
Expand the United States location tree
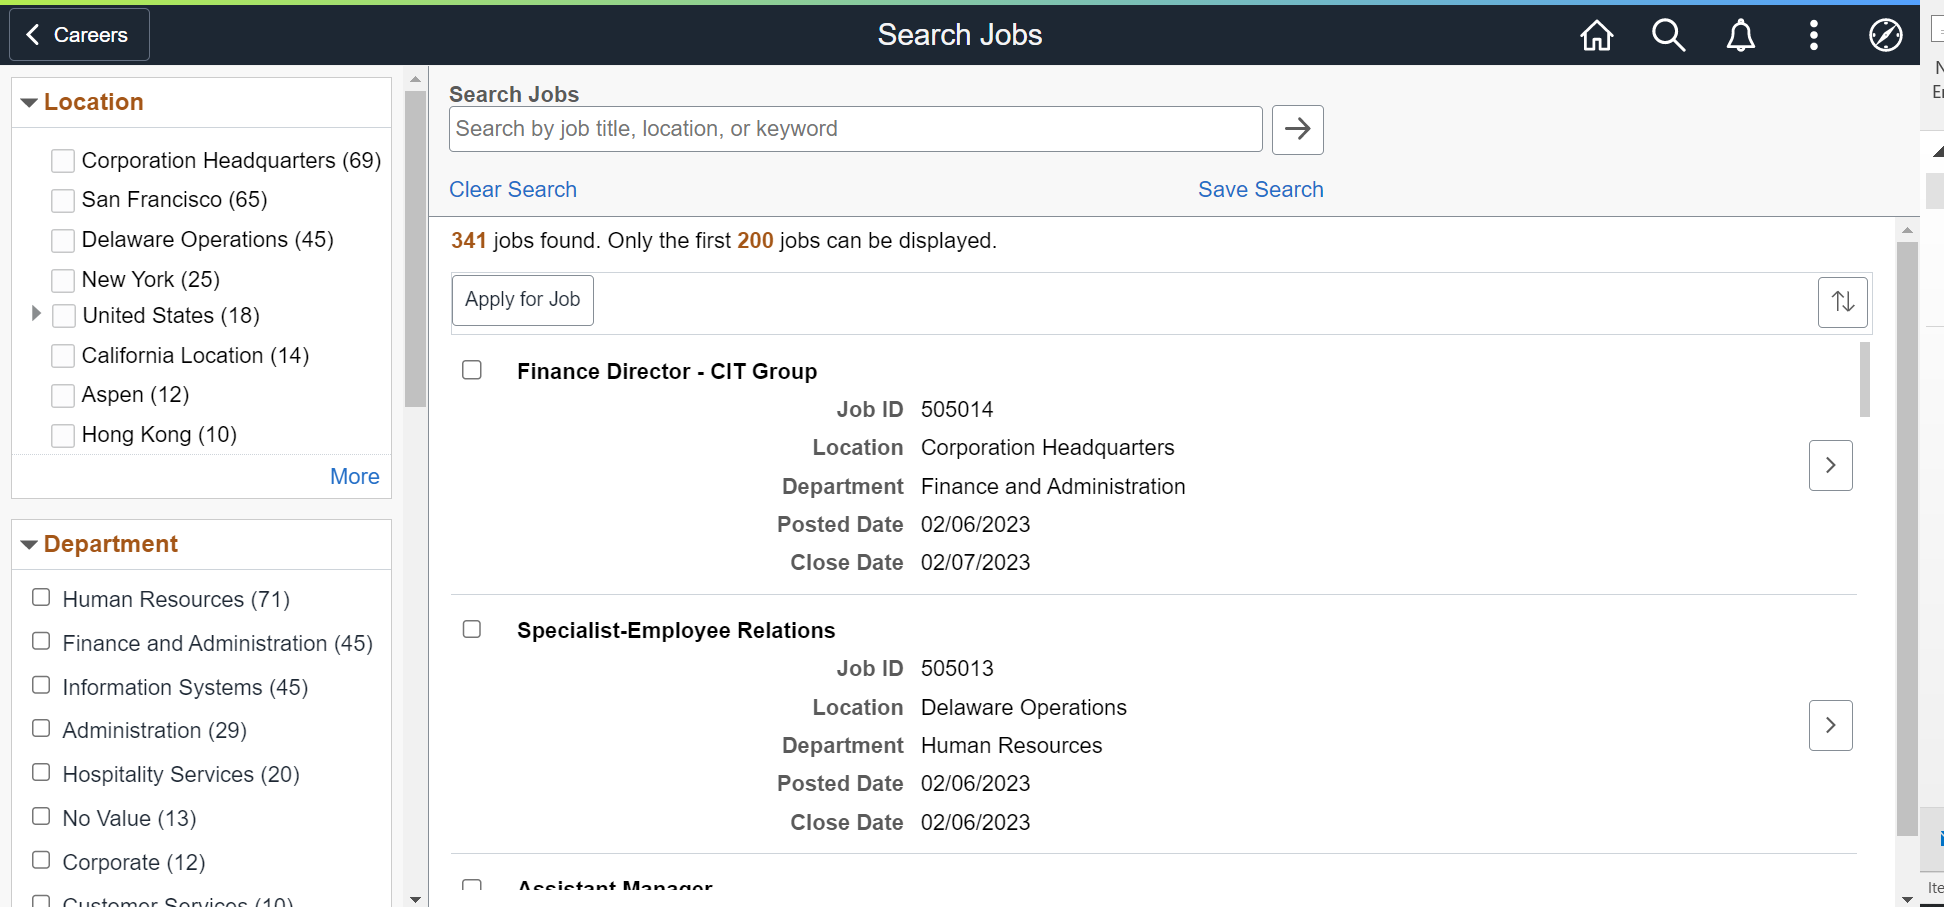pos(36,314)
